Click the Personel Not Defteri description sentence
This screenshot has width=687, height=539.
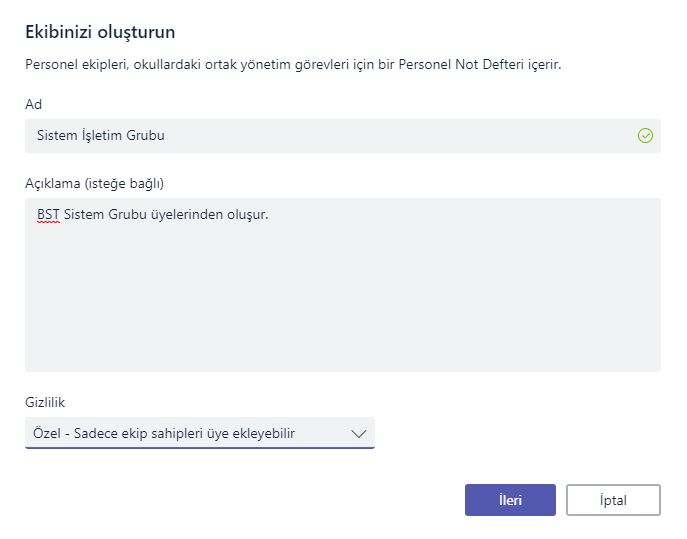(x=293, y=65)
